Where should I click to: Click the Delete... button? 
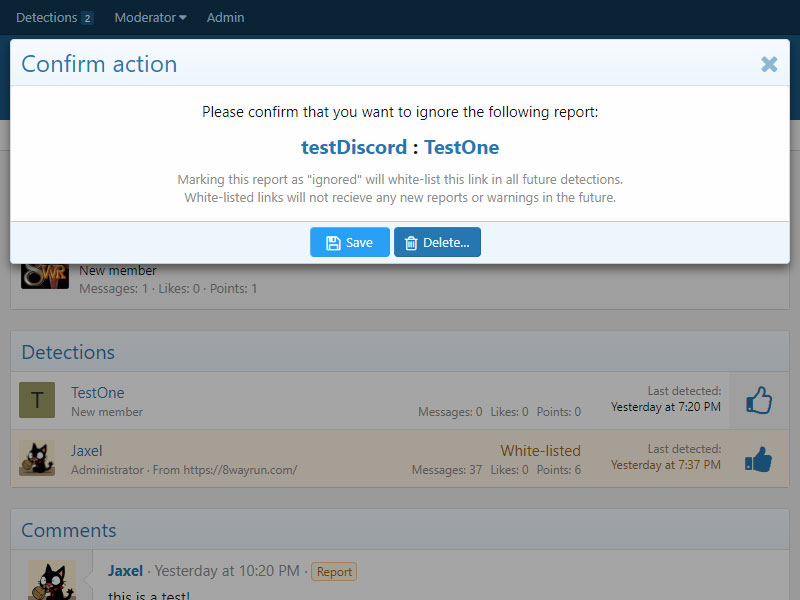437,242
